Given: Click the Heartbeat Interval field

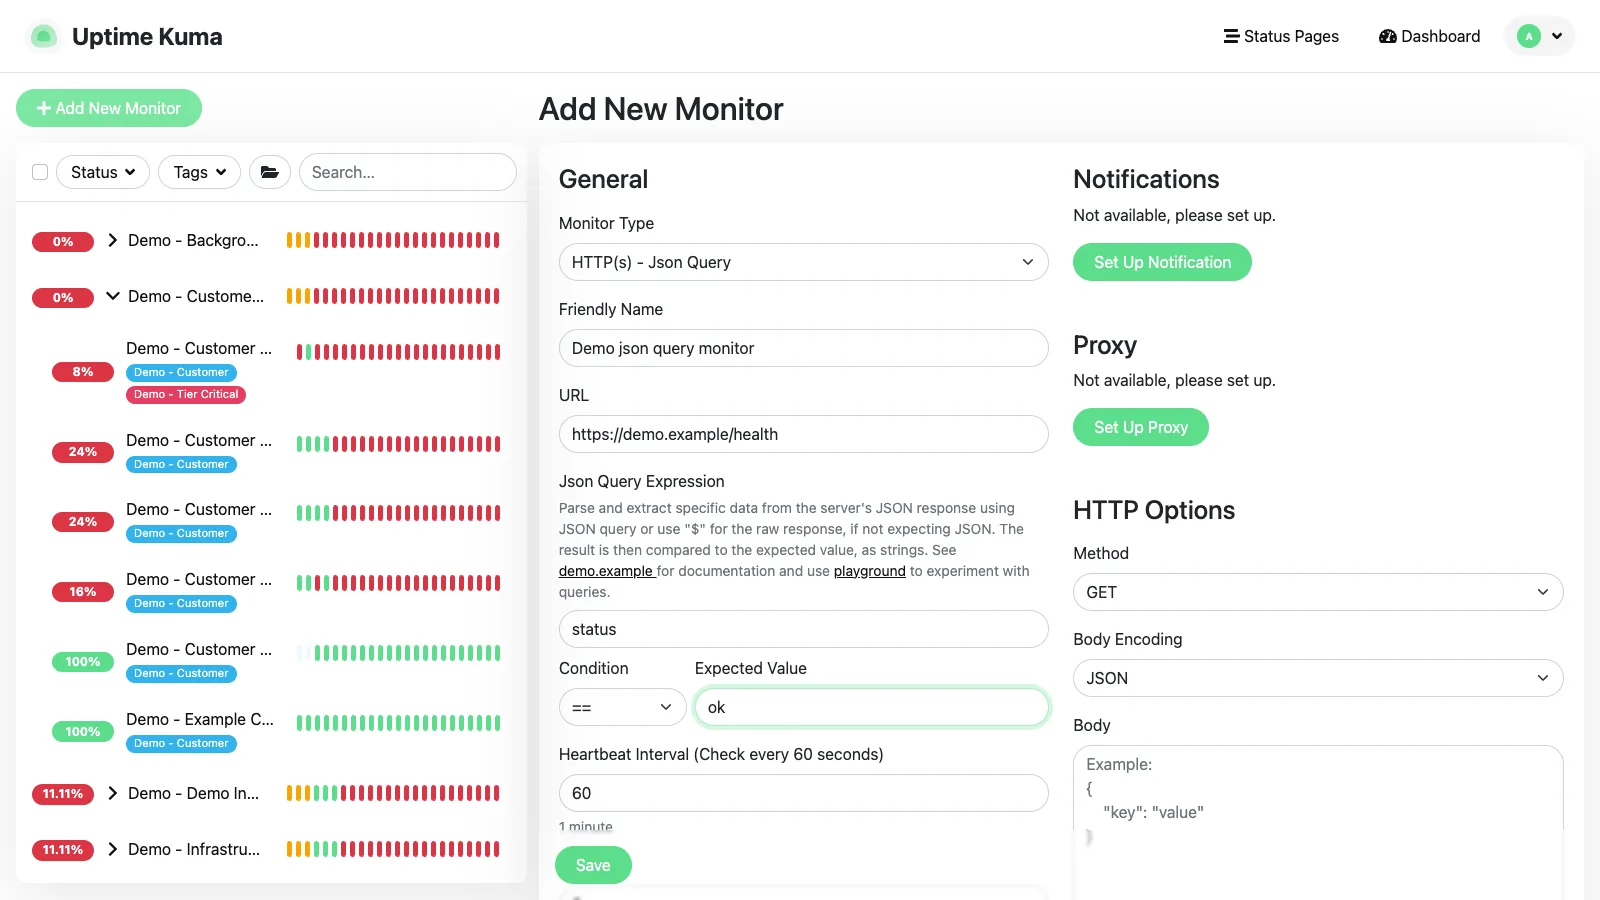Looking at the screenshot, I should (803, 793).
